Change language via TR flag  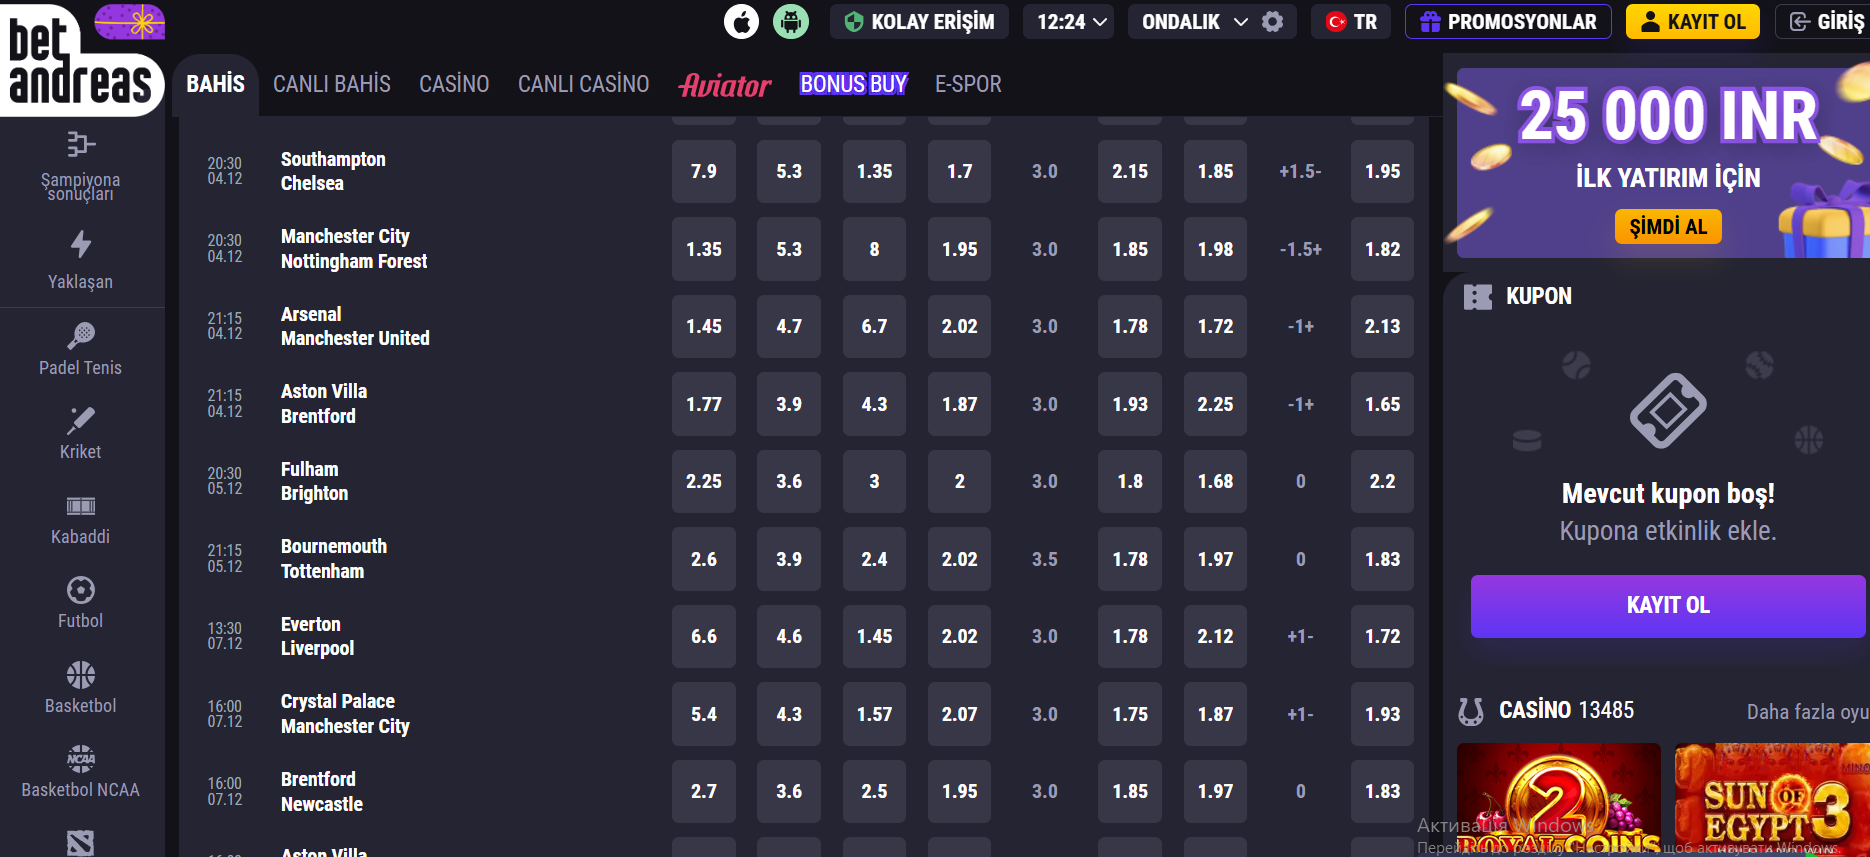tap(1351, 22)
